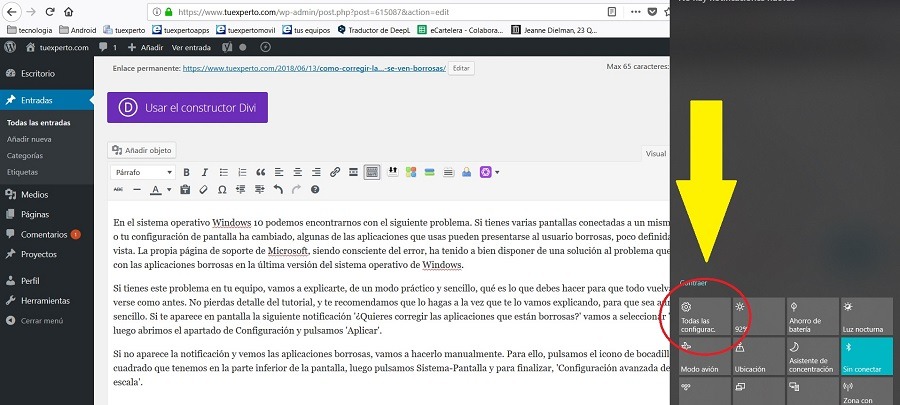The height and width of the screenshot is (405, 900).
Task: Open Perfil in the sidebar
Action: click(30, 281)
